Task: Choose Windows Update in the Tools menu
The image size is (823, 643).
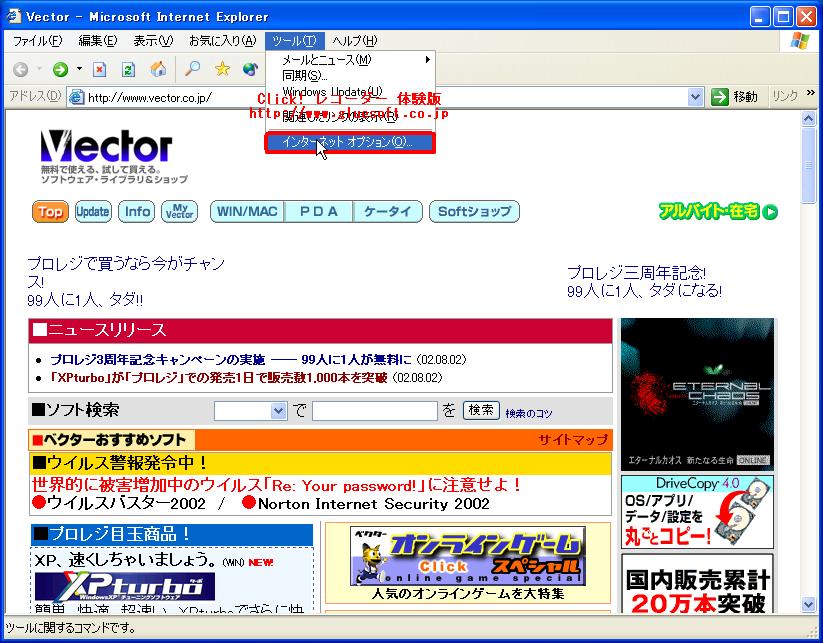Action: [x=351, y=92]
